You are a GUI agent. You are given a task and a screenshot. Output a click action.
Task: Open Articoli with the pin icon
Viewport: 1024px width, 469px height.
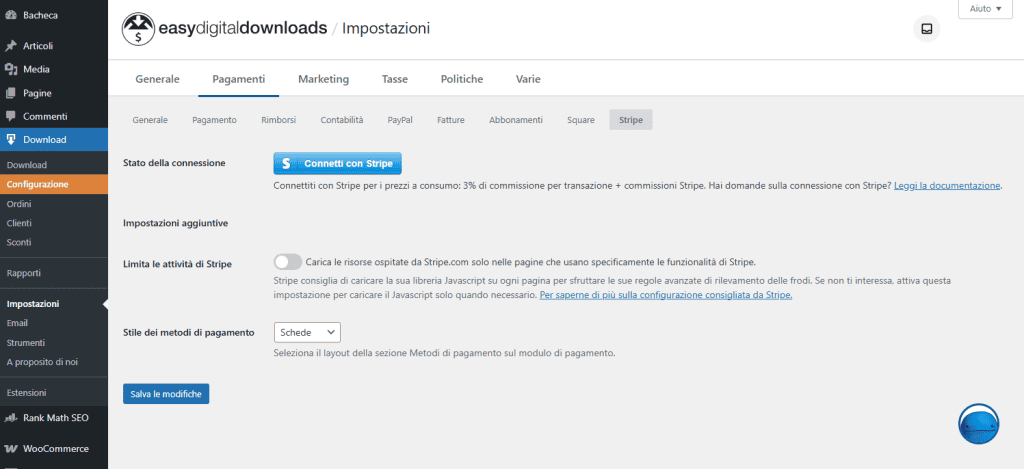point(11,46)
